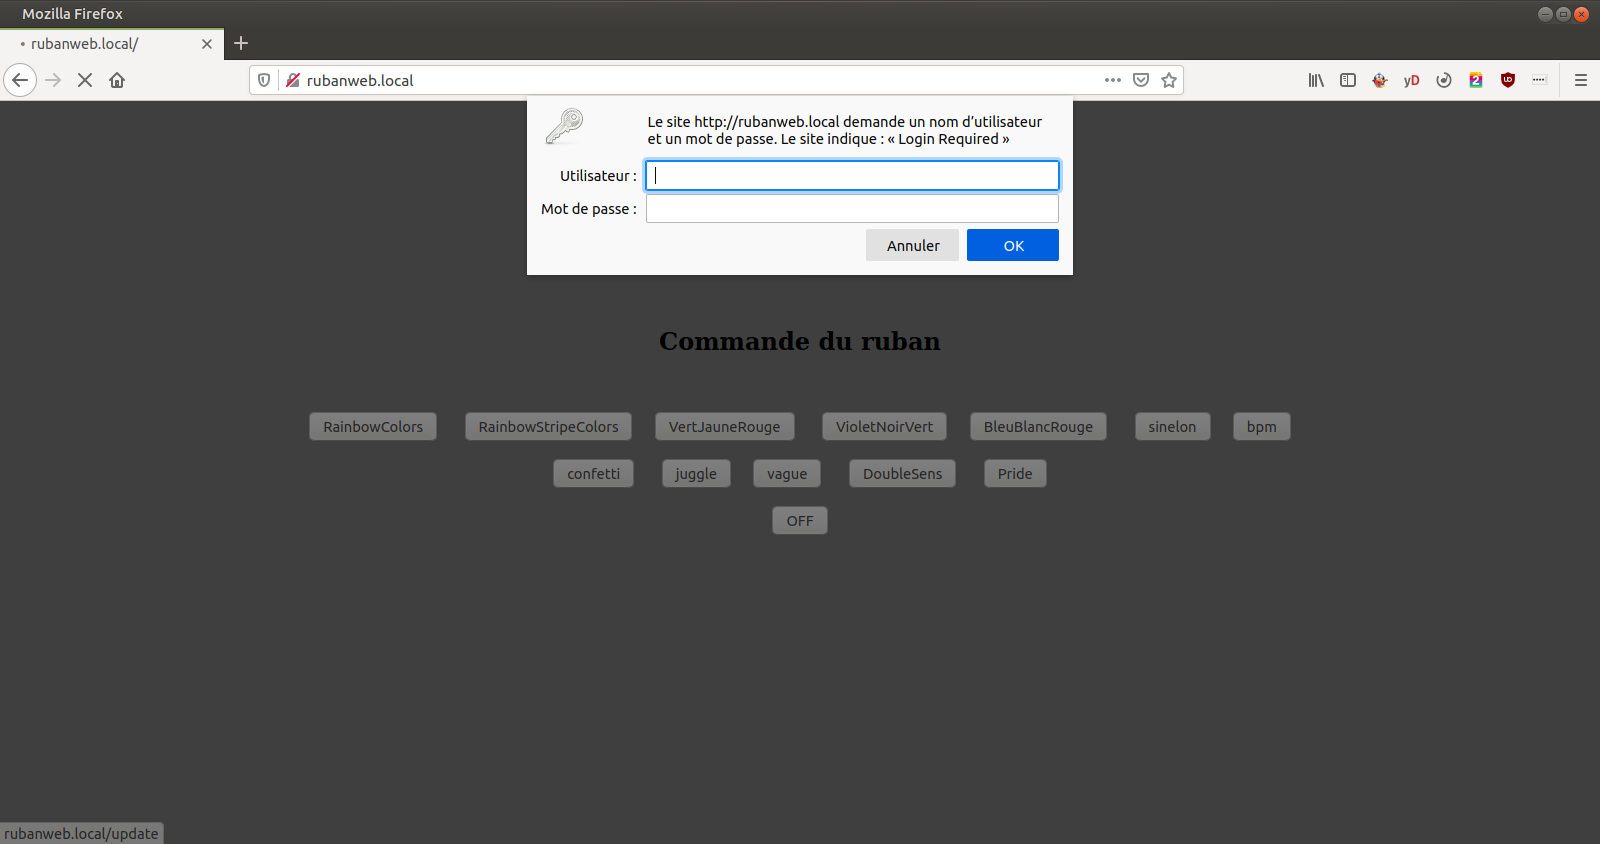Open a new tab
Image resolution: width=1600 pixels, height=844 pixels.
click(241, 43)
